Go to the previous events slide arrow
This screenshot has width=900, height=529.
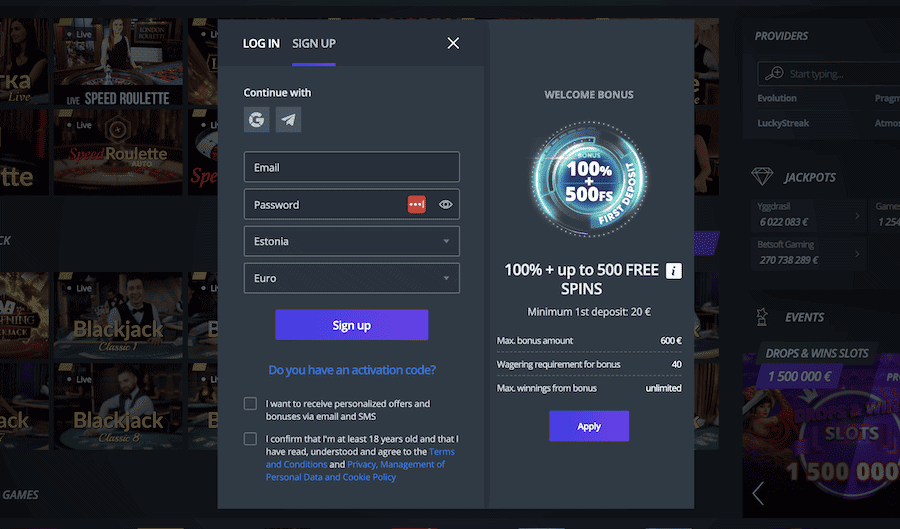[758, 493]
